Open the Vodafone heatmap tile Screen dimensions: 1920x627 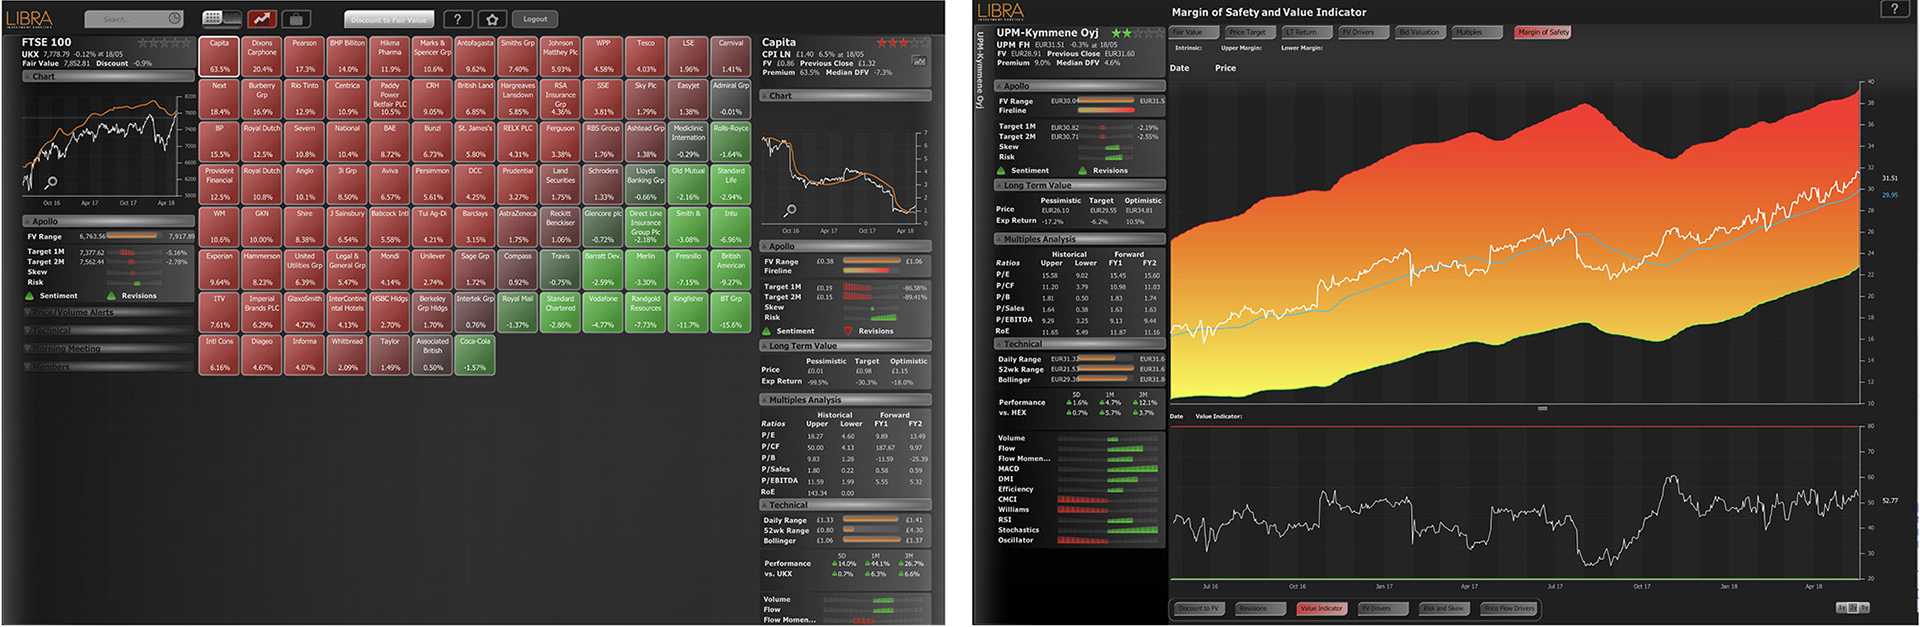[x=603, y=312]
